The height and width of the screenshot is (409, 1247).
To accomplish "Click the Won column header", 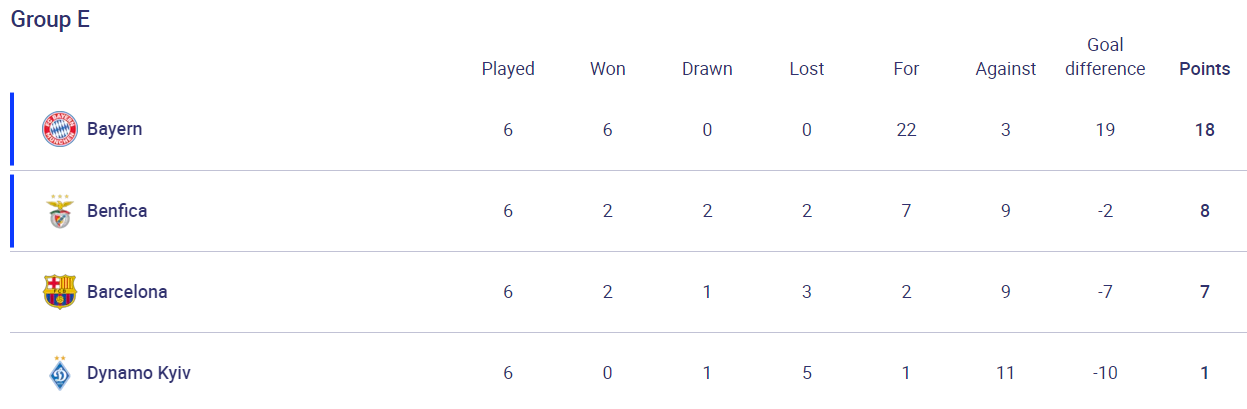I will point(608,69).
